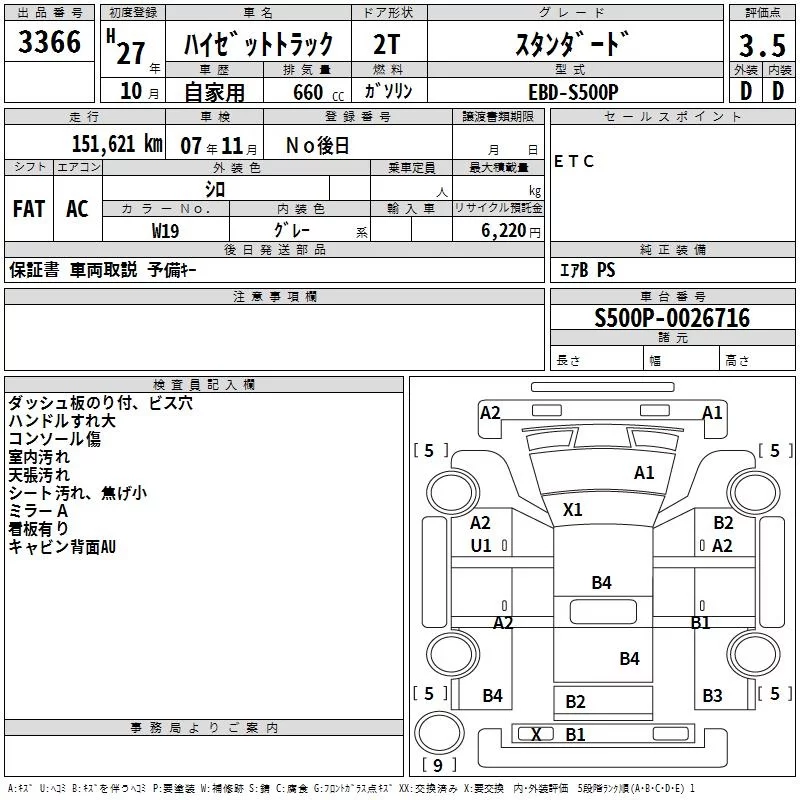Select vehicle history 自家用

(x=214, y=92)
